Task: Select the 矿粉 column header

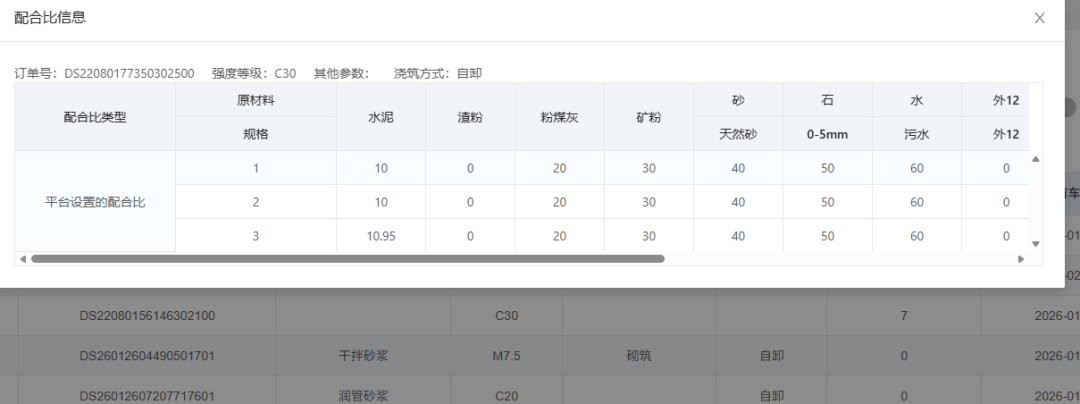Action: [x=648, y=117]
